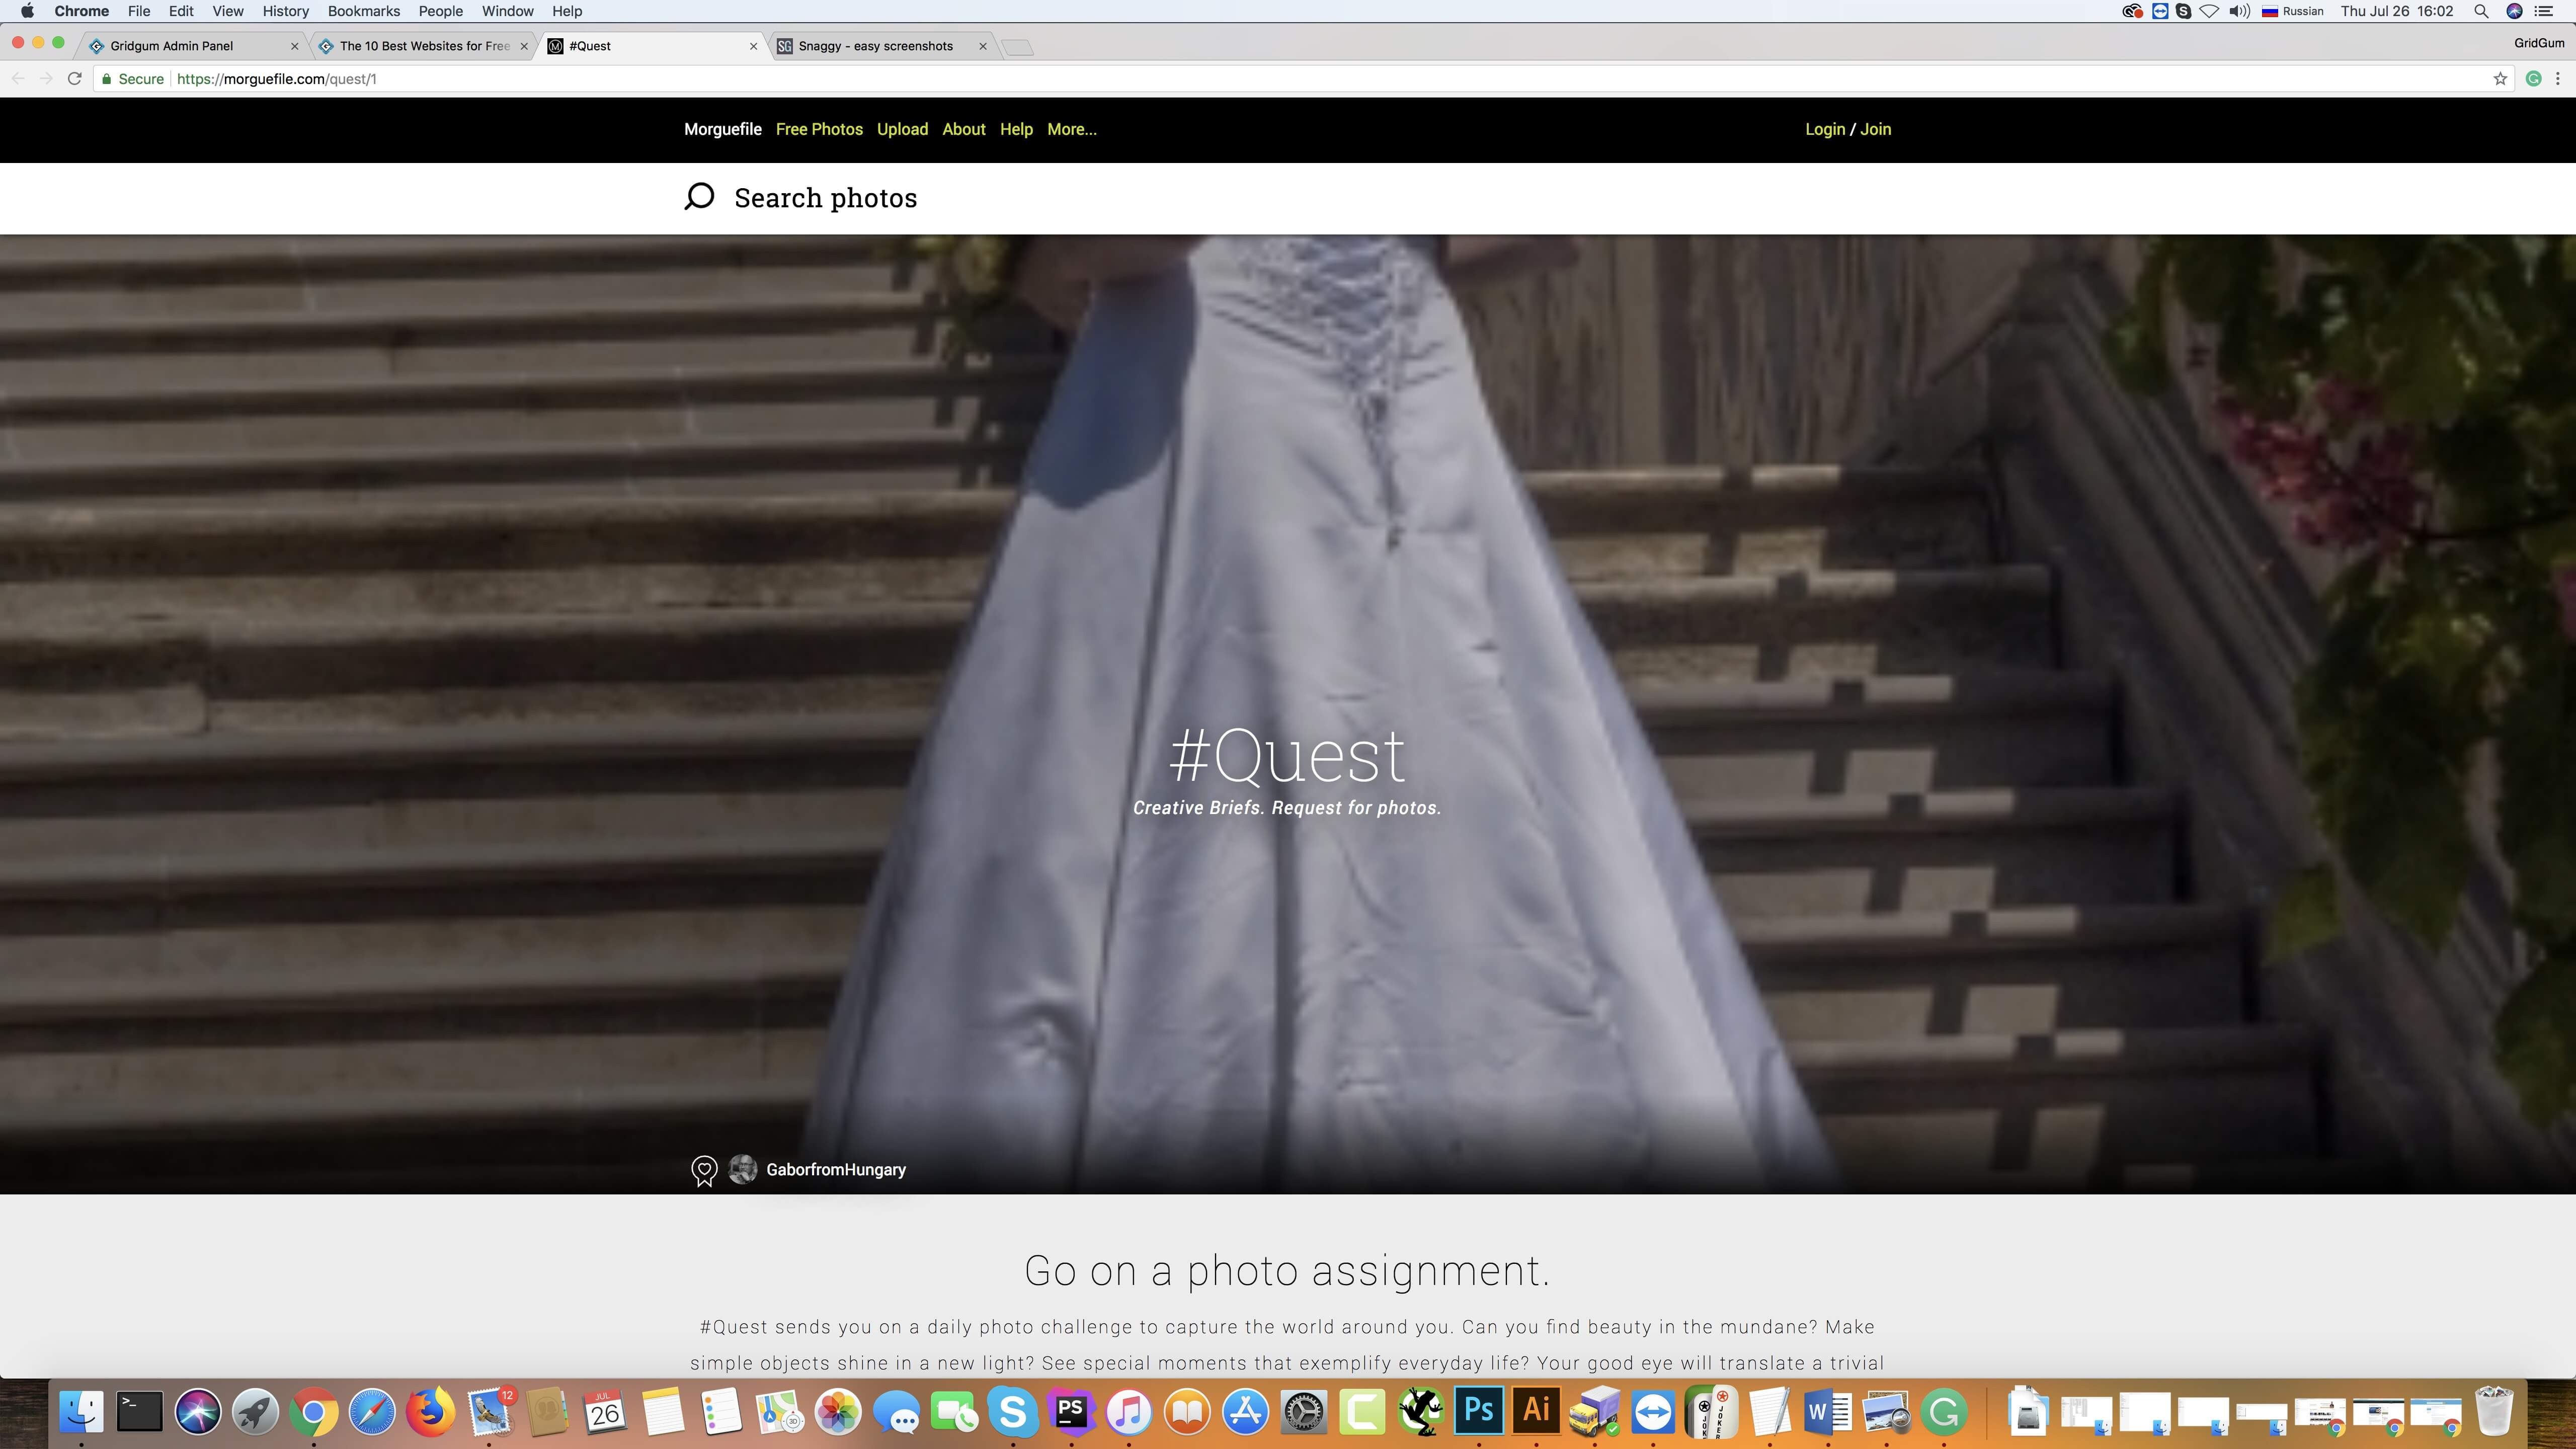Open iTunes from the Dock
This screenshot has width=2576, height=1449.
tap(1129, 1412)
